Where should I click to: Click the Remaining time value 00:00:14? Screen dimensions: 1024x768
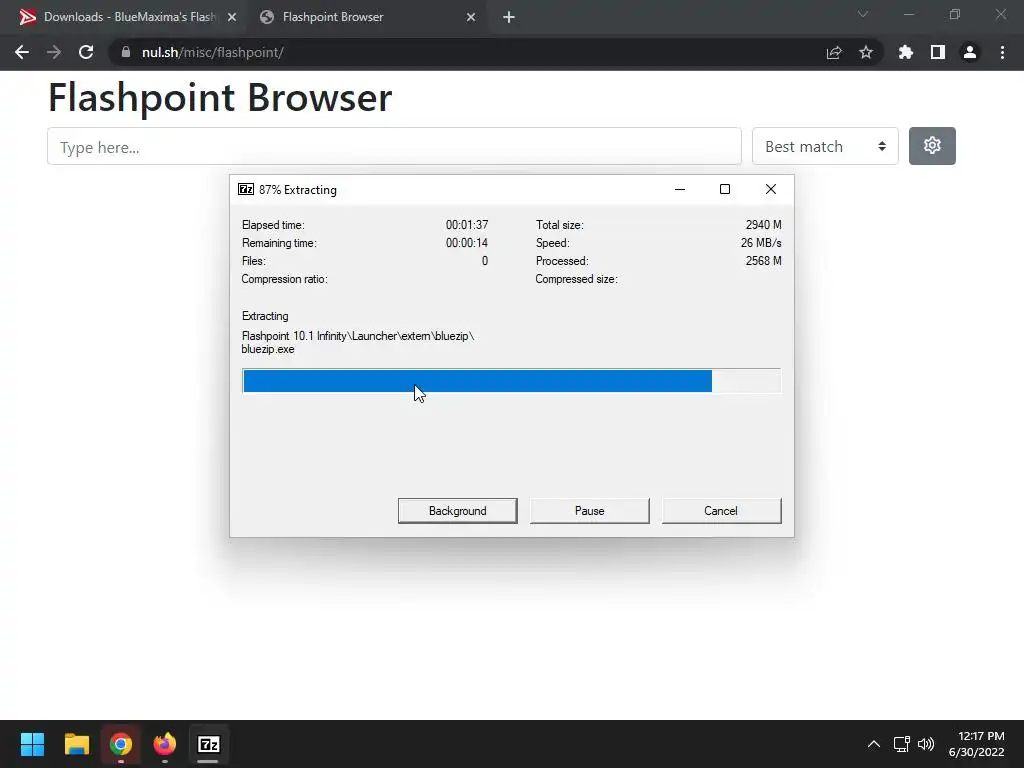tap(467, 243)
